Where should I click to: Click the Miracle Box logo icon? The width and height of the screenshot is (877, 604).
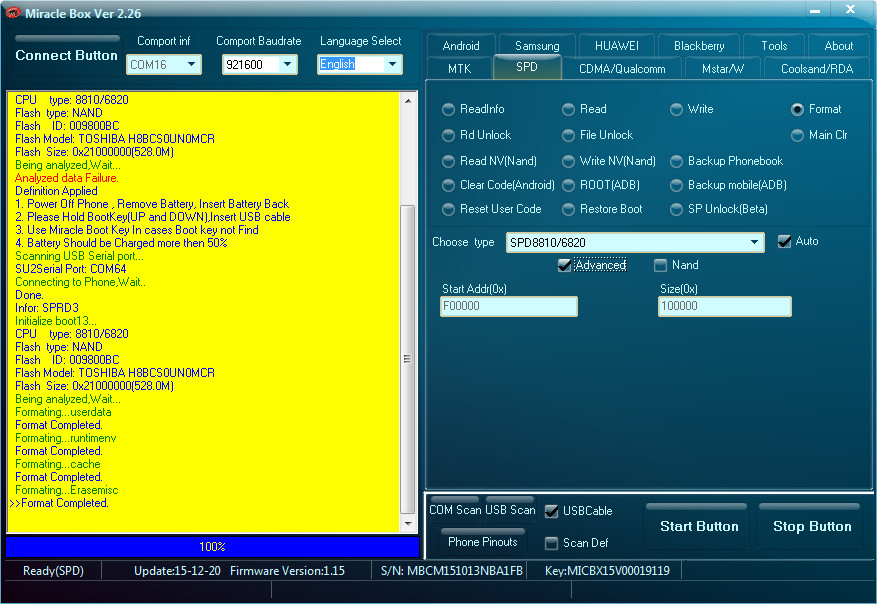tap(13, 12)
